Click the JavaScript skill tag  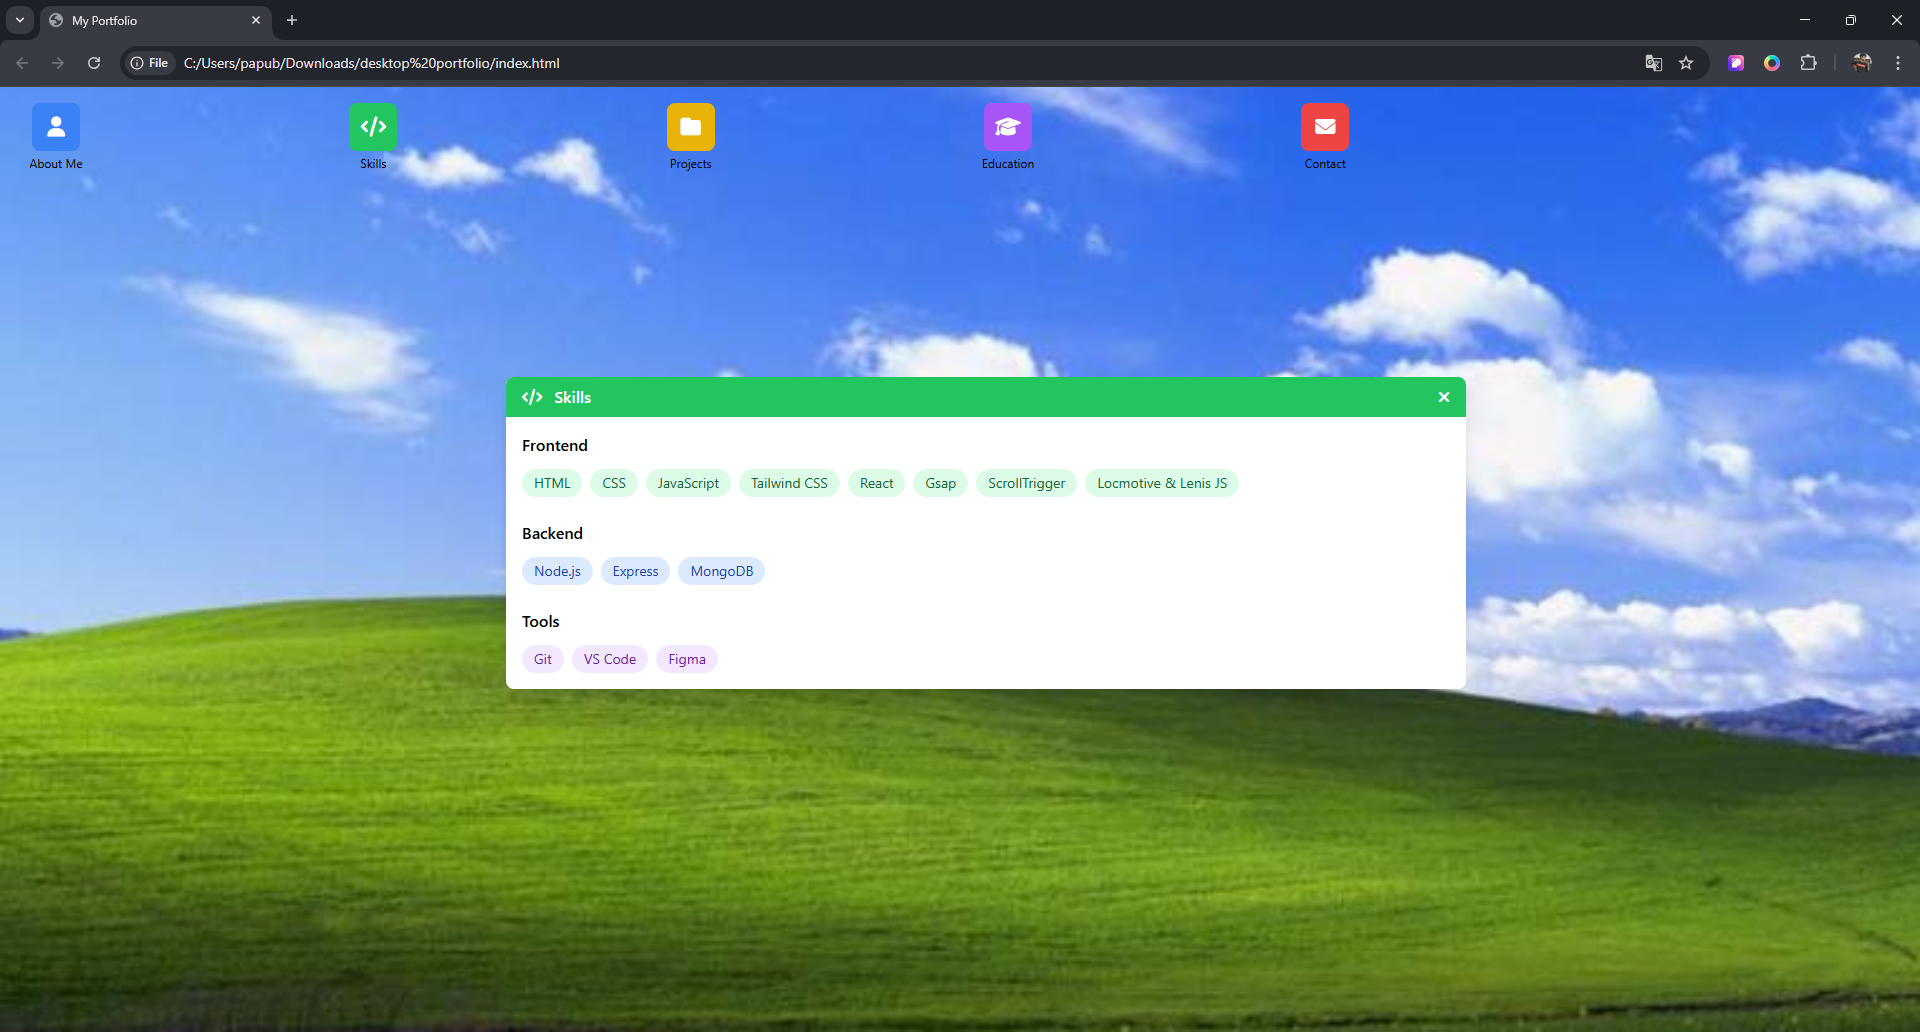[x=688, y=483]
